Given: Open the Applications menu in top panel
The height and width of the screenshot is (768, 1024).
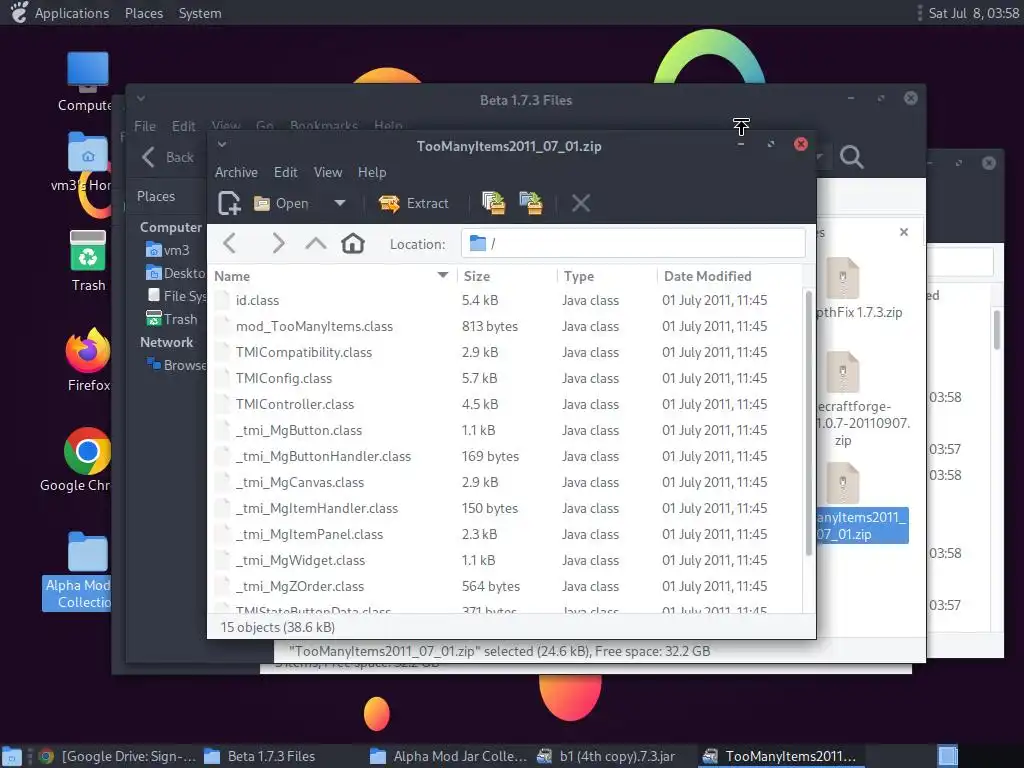Looking at the screenshot, I should pos(72,13).
